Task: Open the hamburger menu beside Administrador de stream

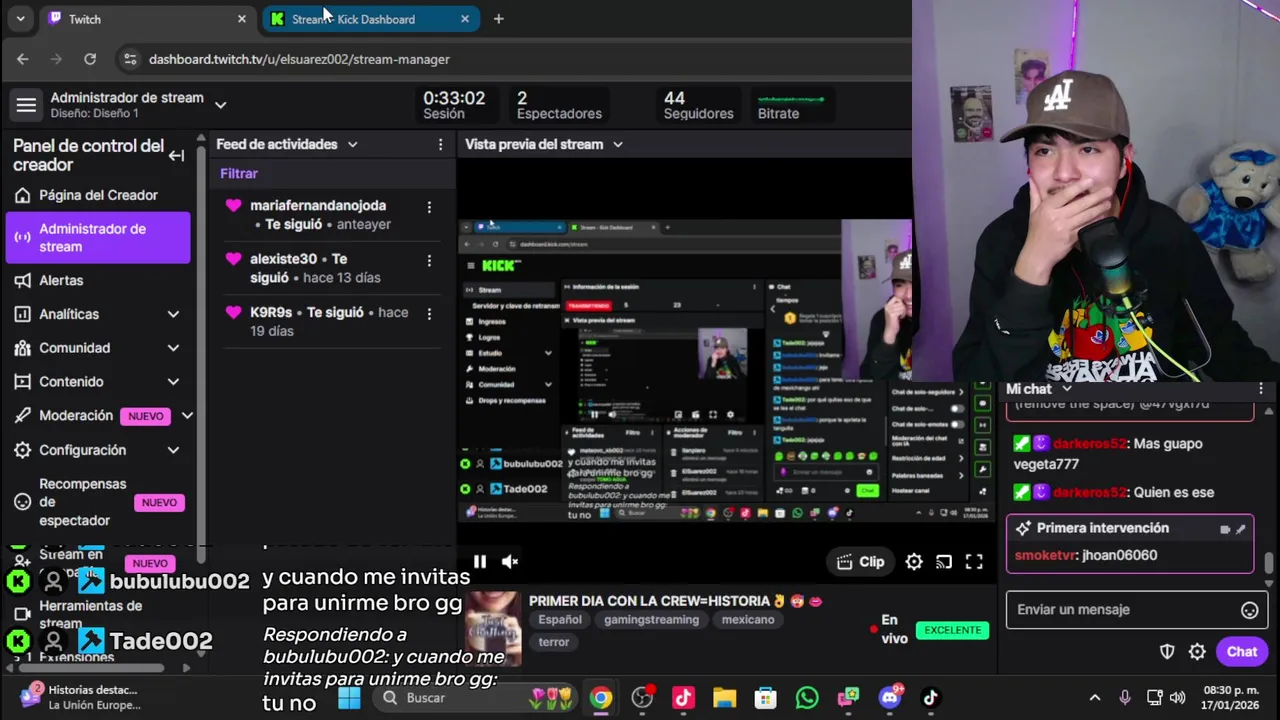Action: (x=26, y=105)
